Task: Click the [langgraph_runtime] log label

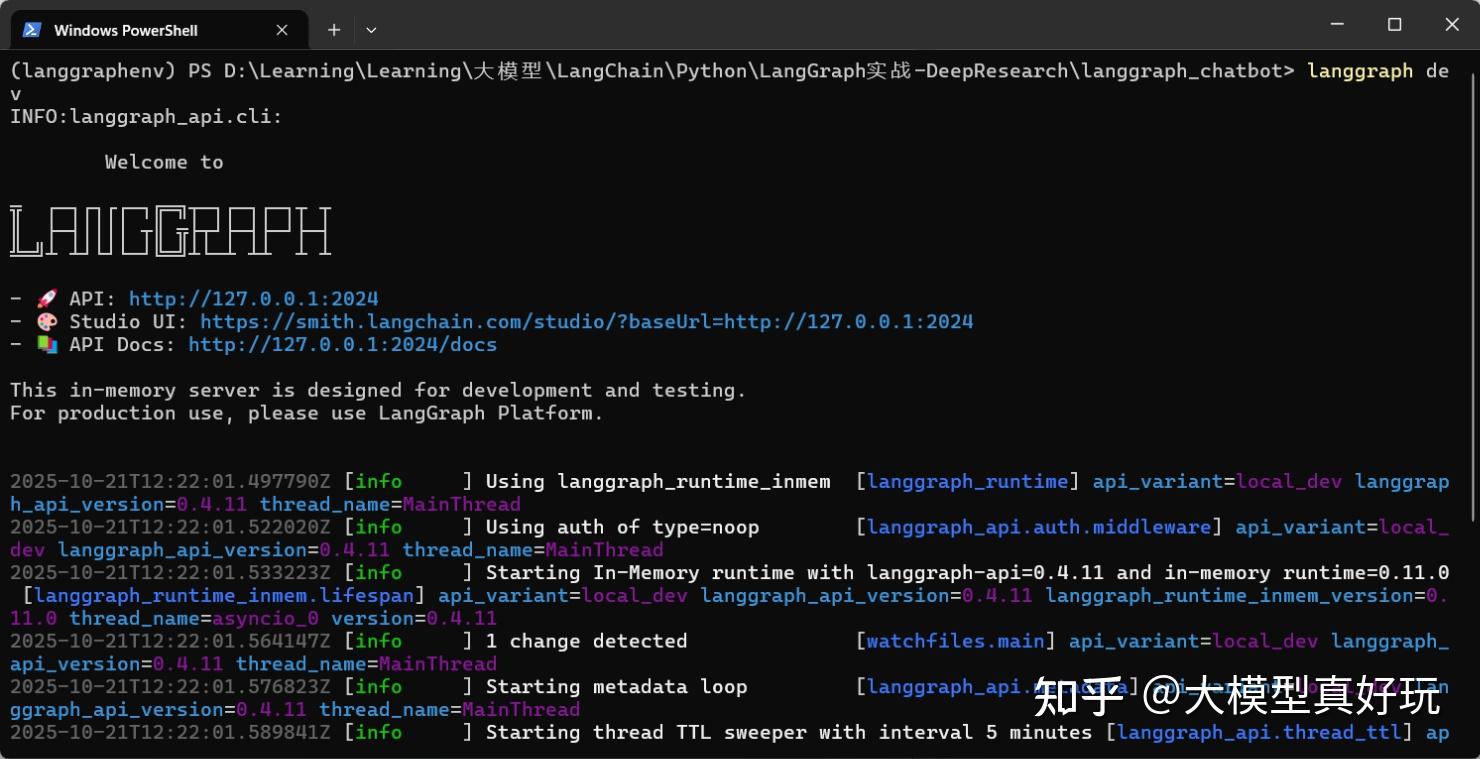Action: [966, 481]
